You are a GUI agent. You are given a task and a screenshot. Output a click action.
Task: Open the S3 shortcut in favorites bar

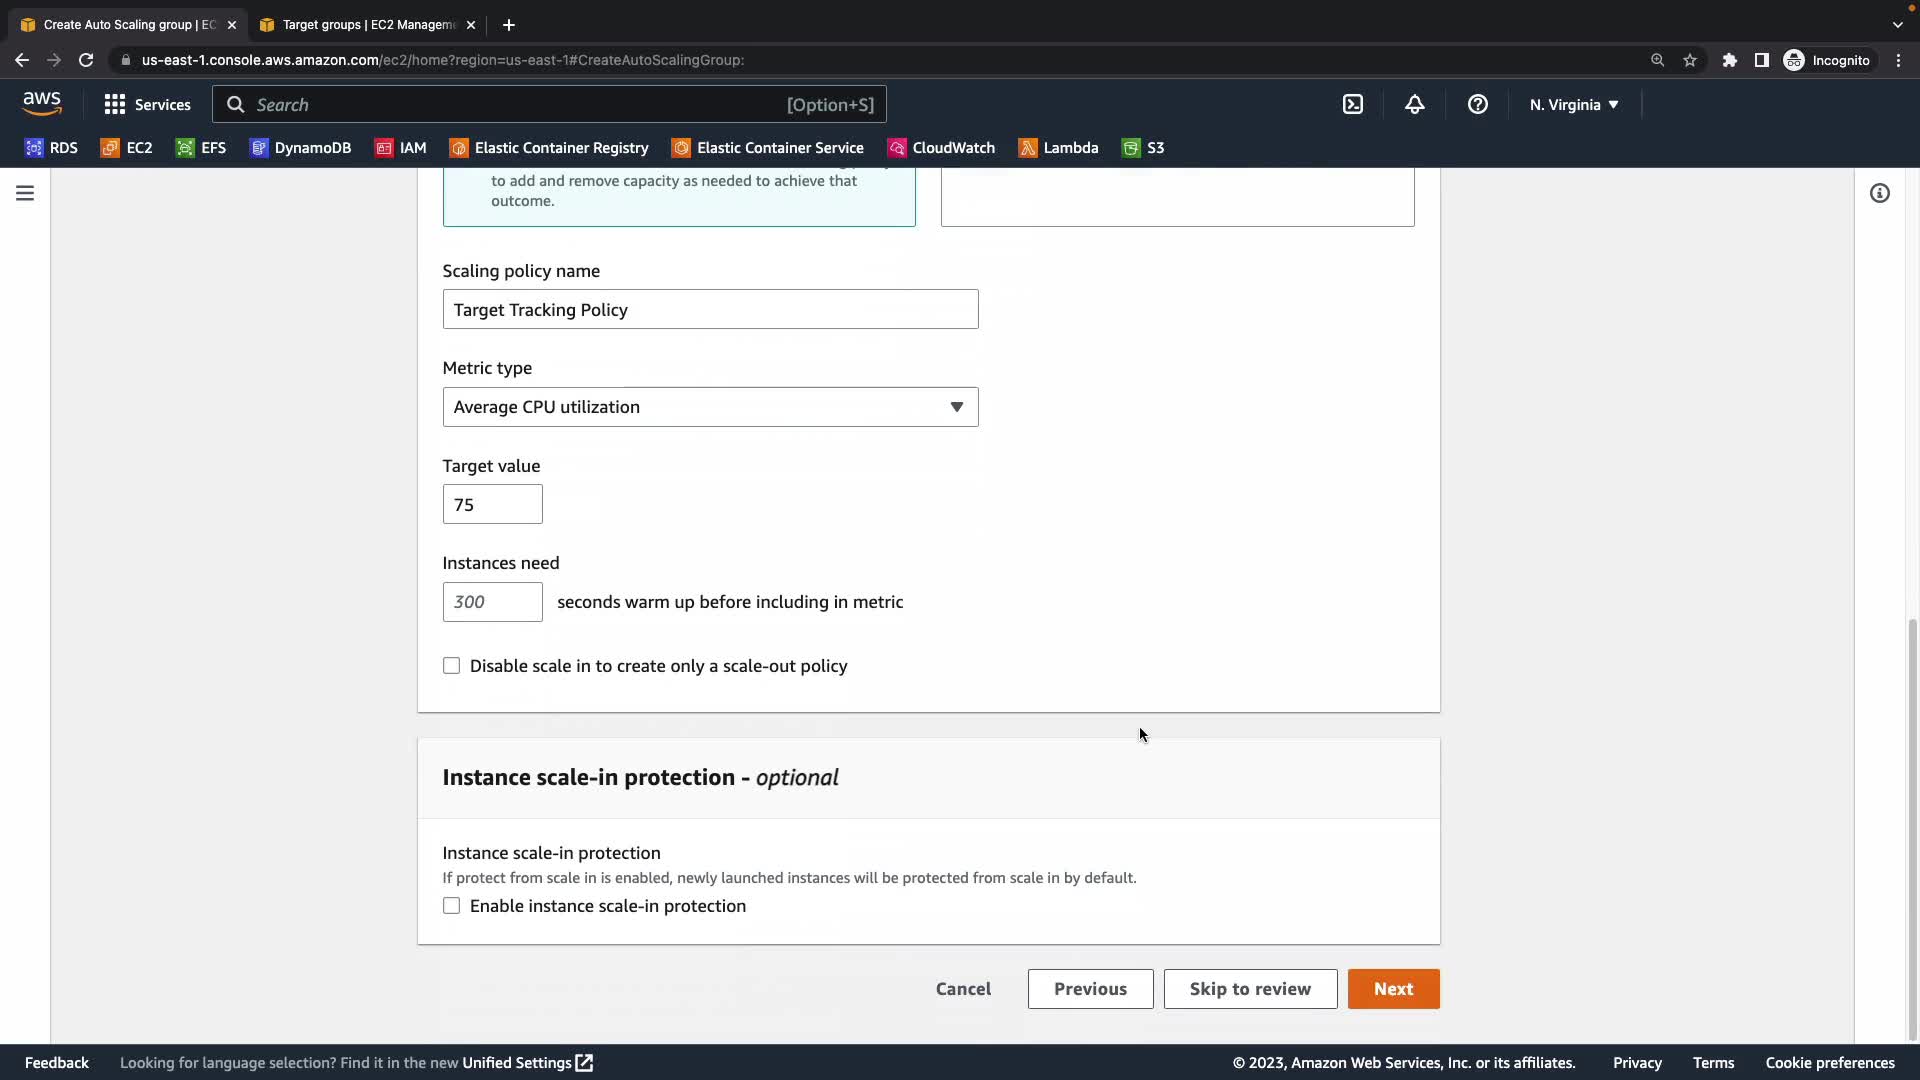tap(1143, 148)
